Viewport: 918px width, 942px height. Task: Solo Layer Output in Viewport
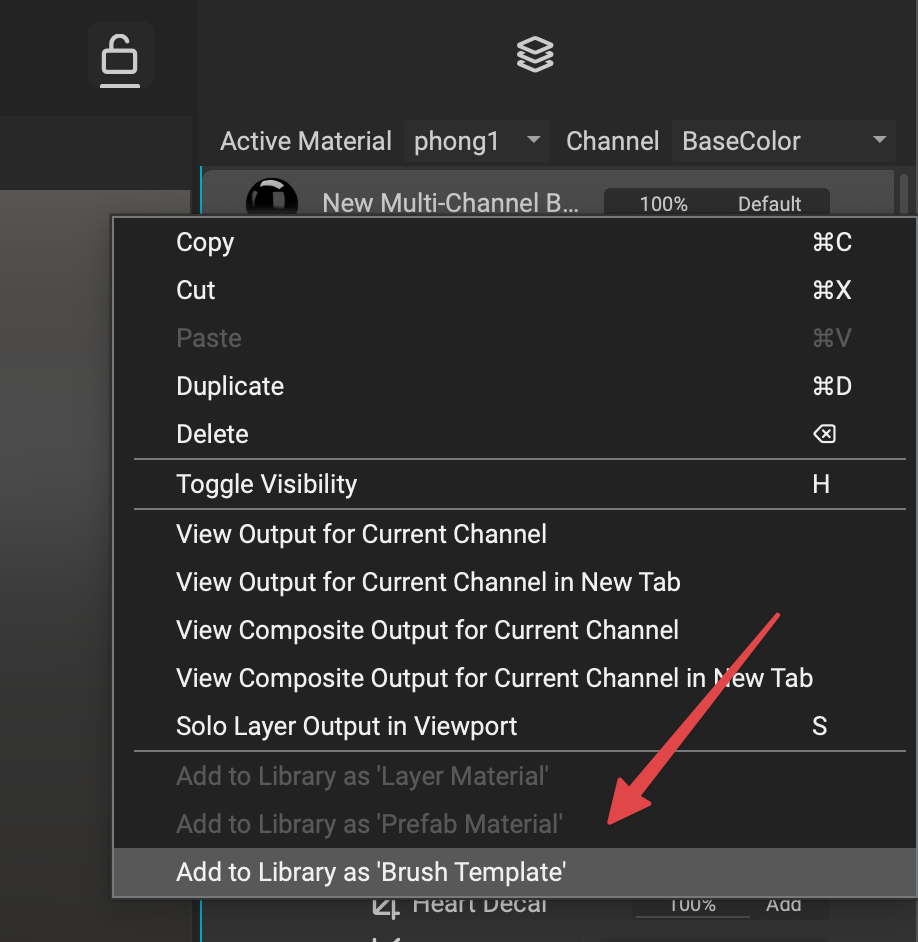click(346, 727)
